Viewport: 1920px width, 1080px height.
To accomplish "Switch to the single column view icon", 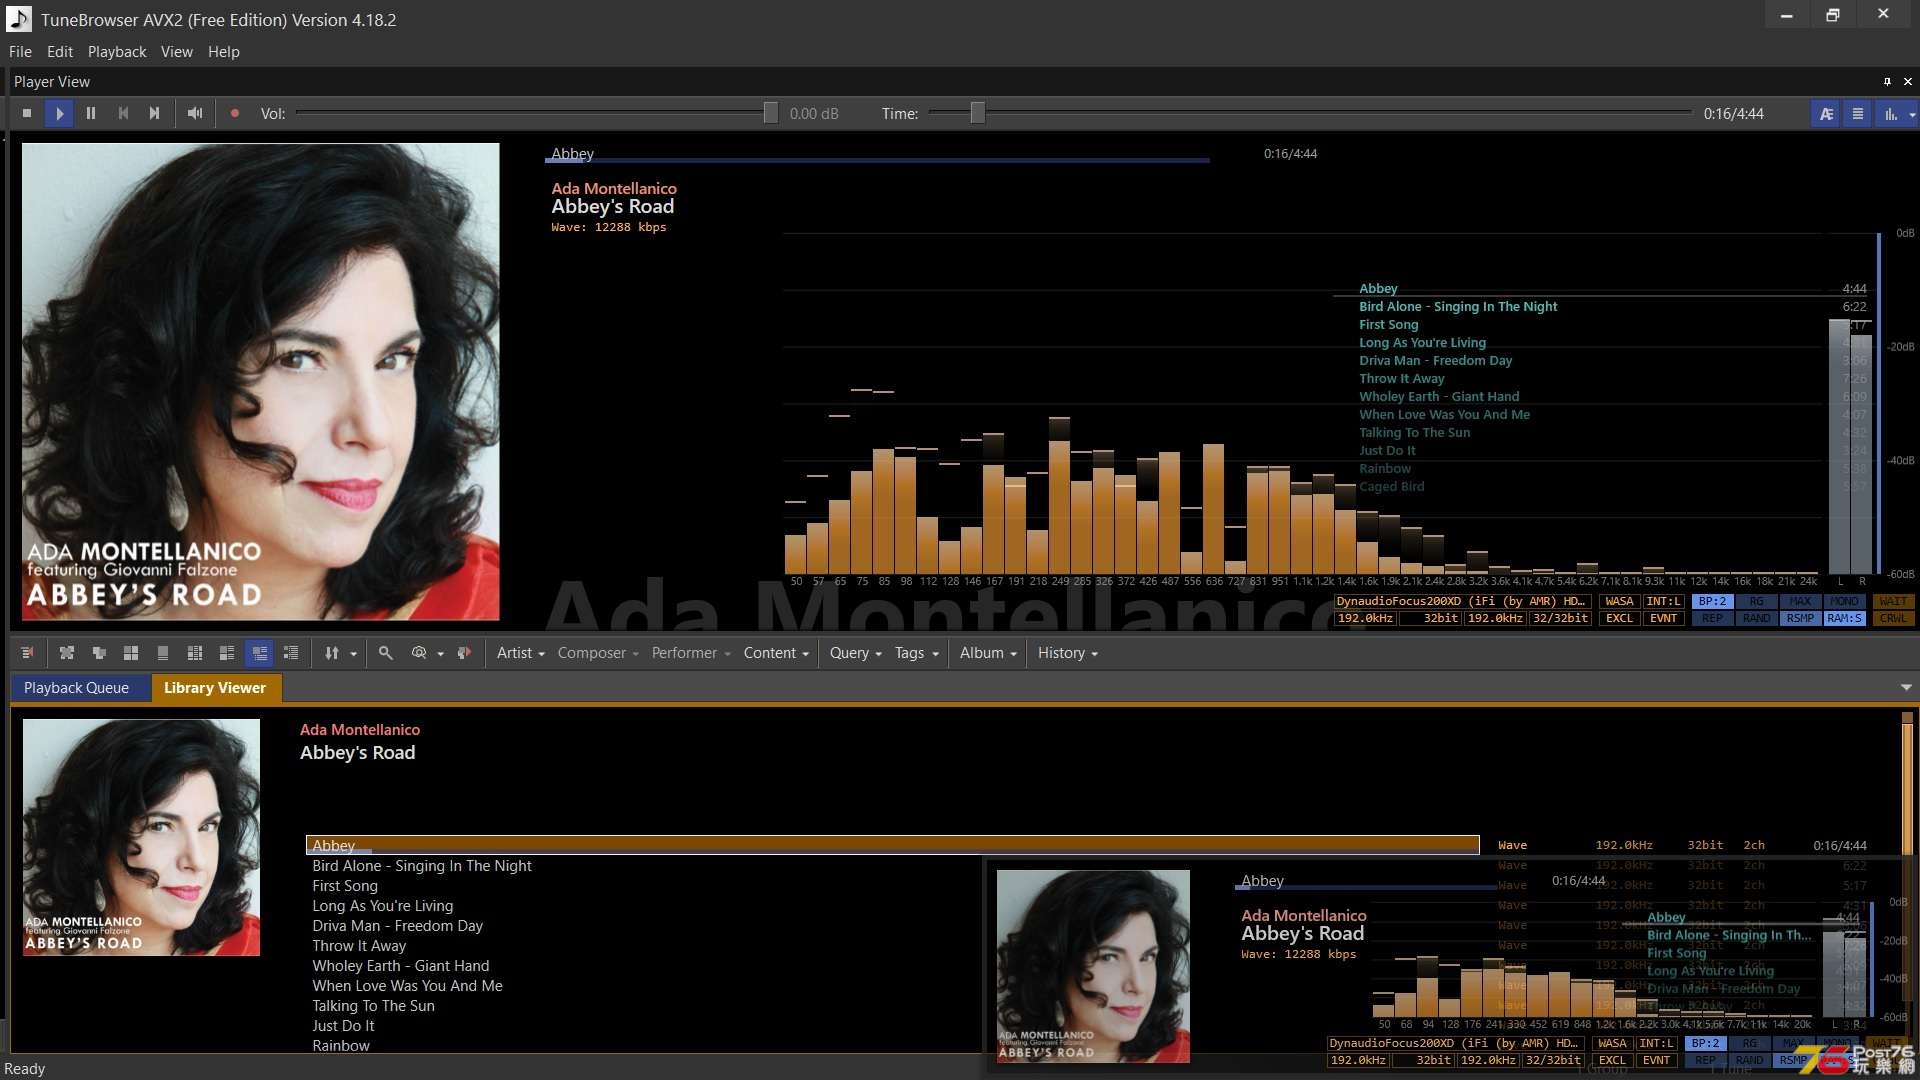I will [x=163, y=653].
